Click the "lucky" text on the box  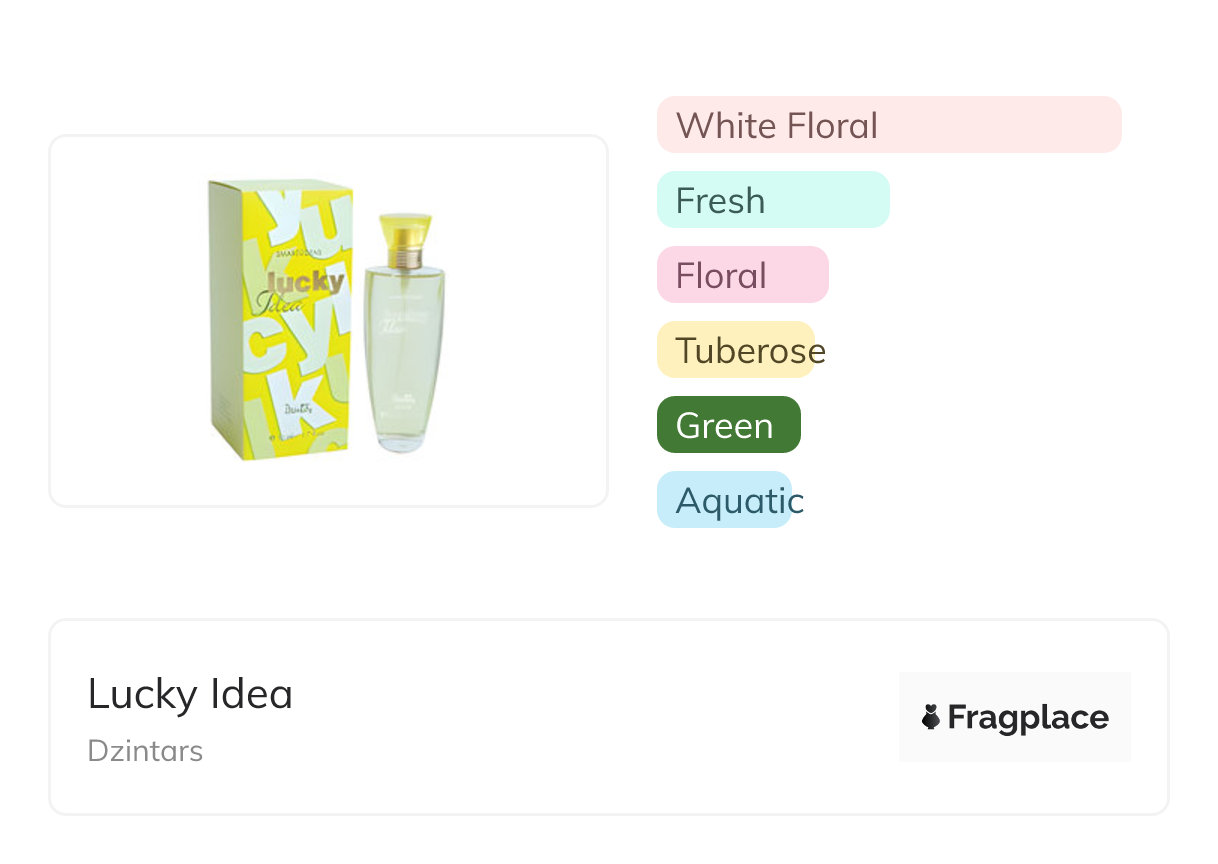[x=306, y=281]
